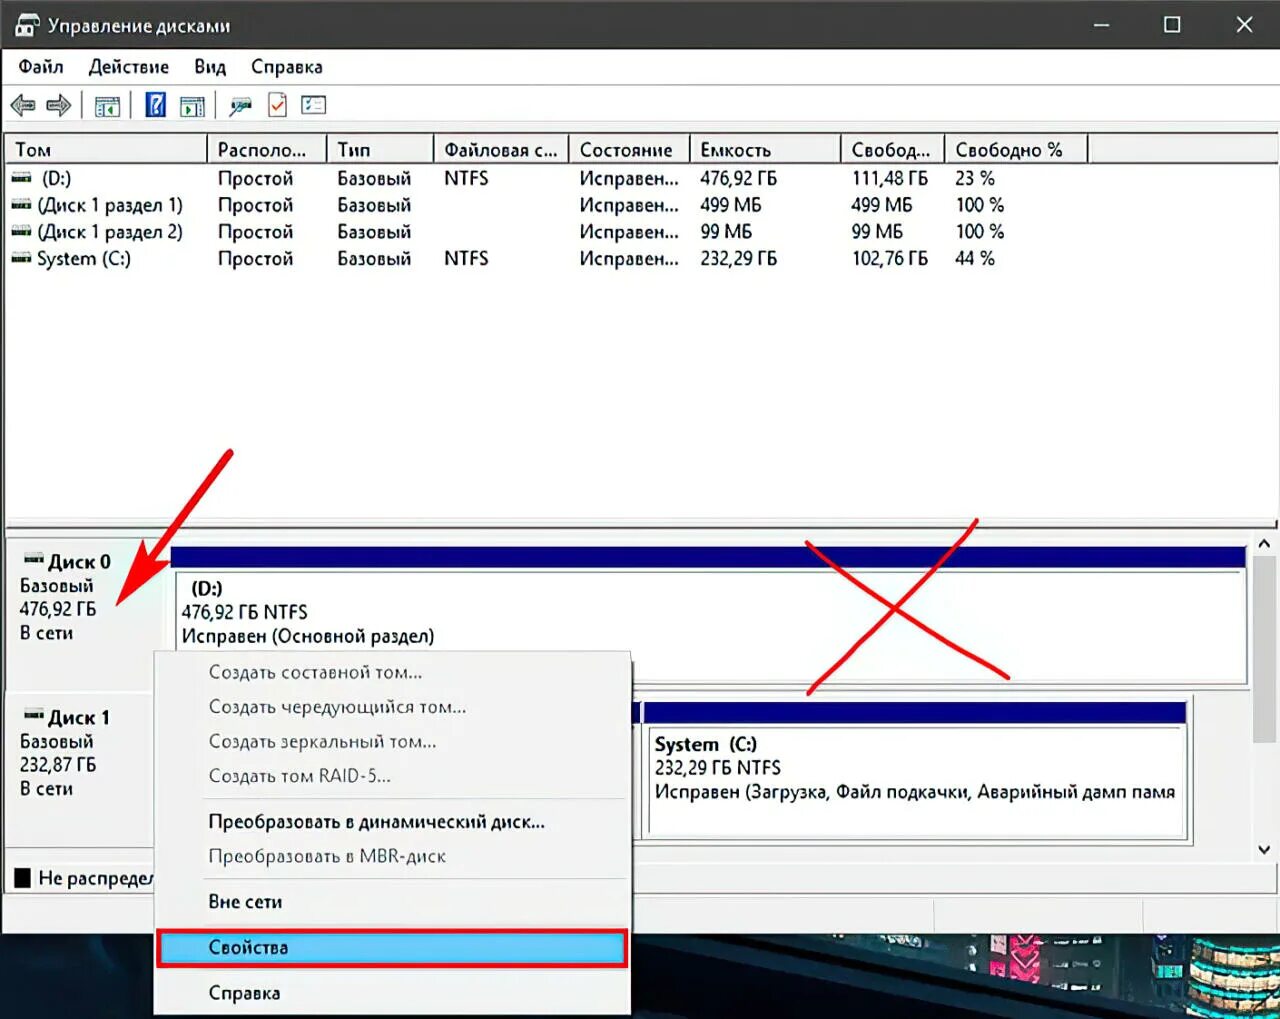Go back with the toolbar left arrow
Screen dimensions: 1280x1019
coord(23,105)
